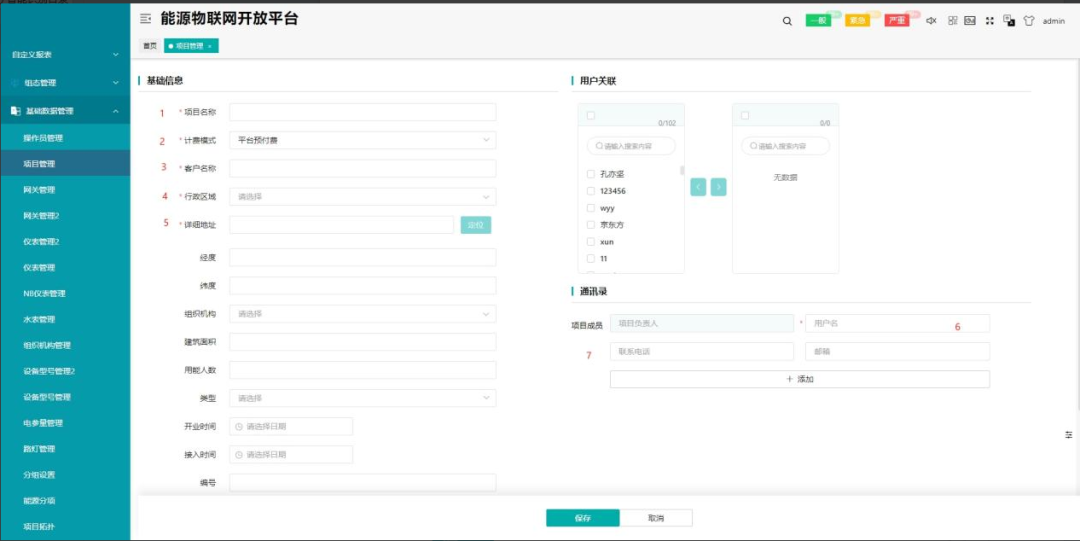The width and height of the screenshot is (1080, 541).
Task: Click the monitor screen icon beside the QR icon
Action: click(970, 21)
